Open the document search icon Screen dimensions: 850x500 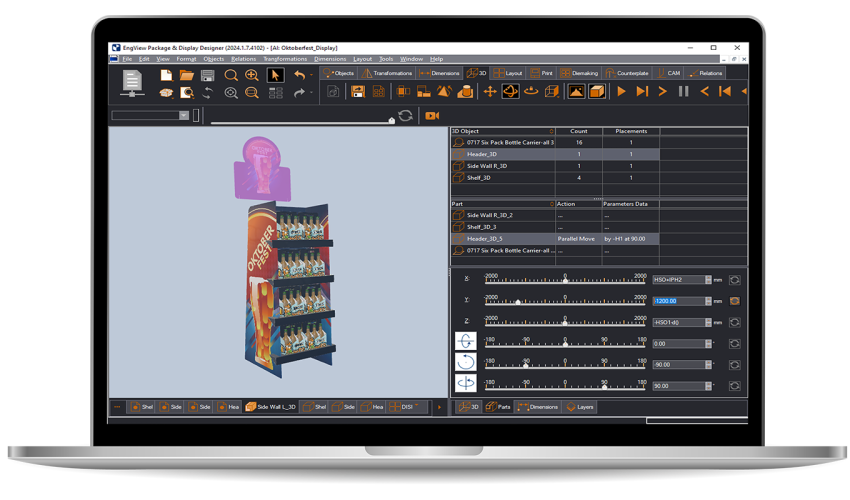click(187, 93)
